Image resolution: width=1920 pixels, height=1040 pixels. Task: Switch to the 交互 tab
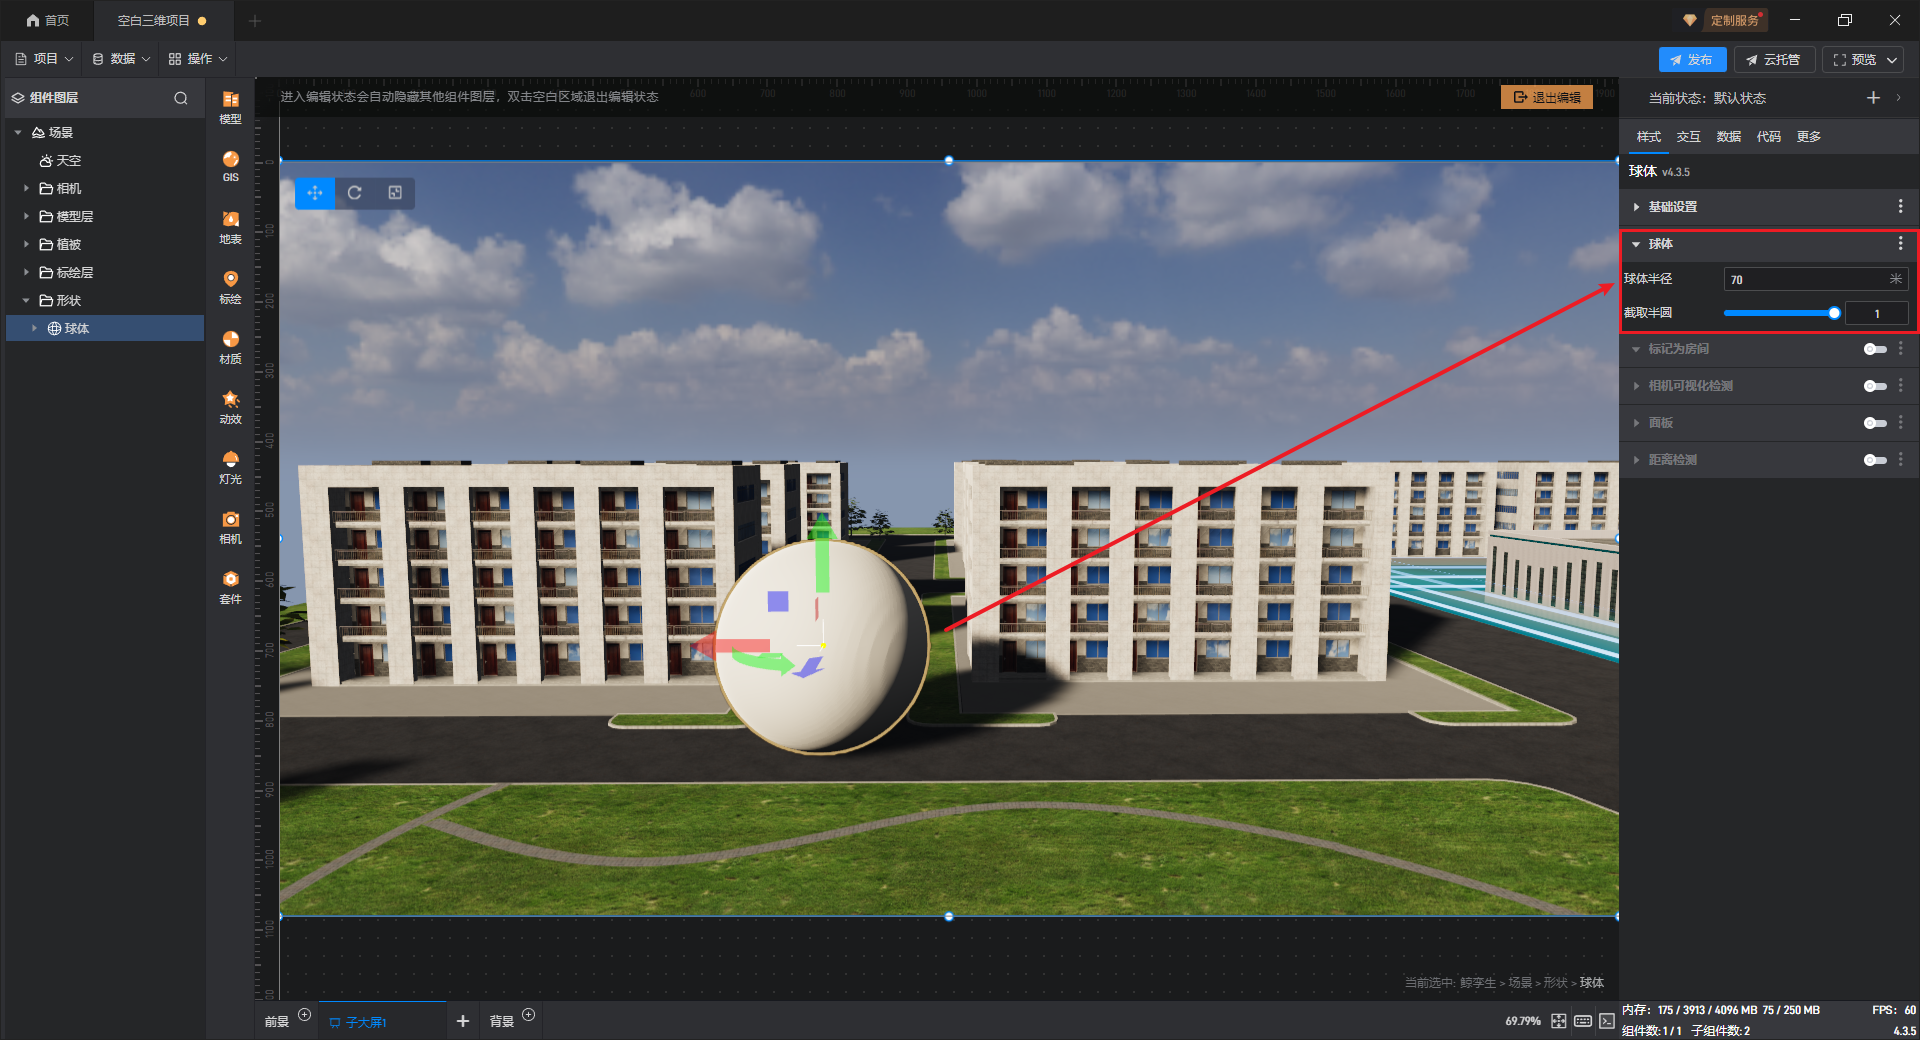[x=1689, y=137]
